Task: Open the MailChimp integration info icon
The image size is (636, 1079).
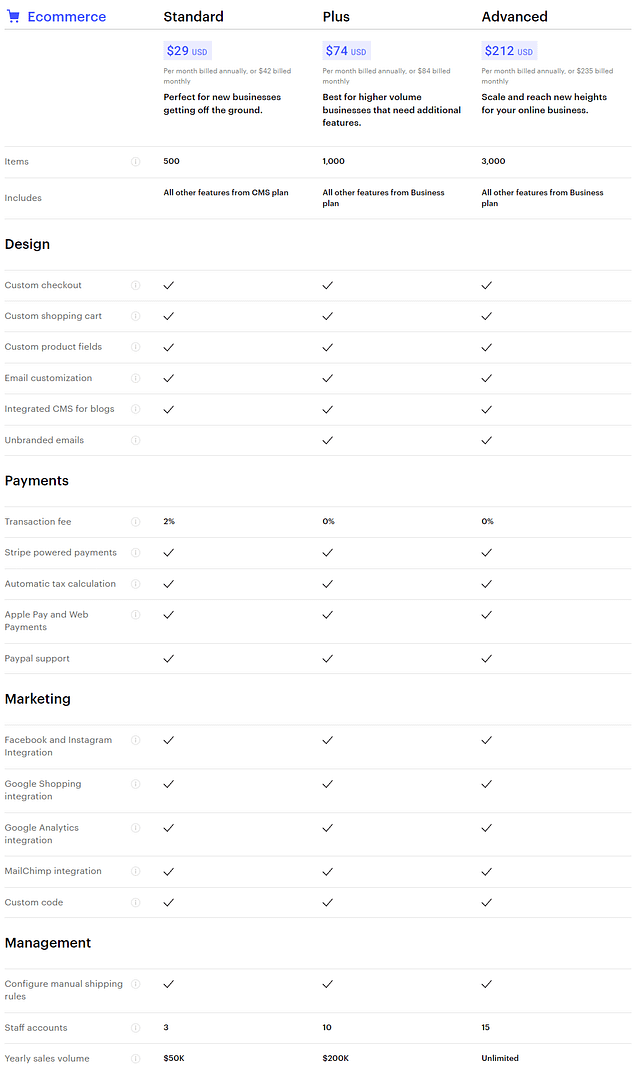Action: point(136,871)
